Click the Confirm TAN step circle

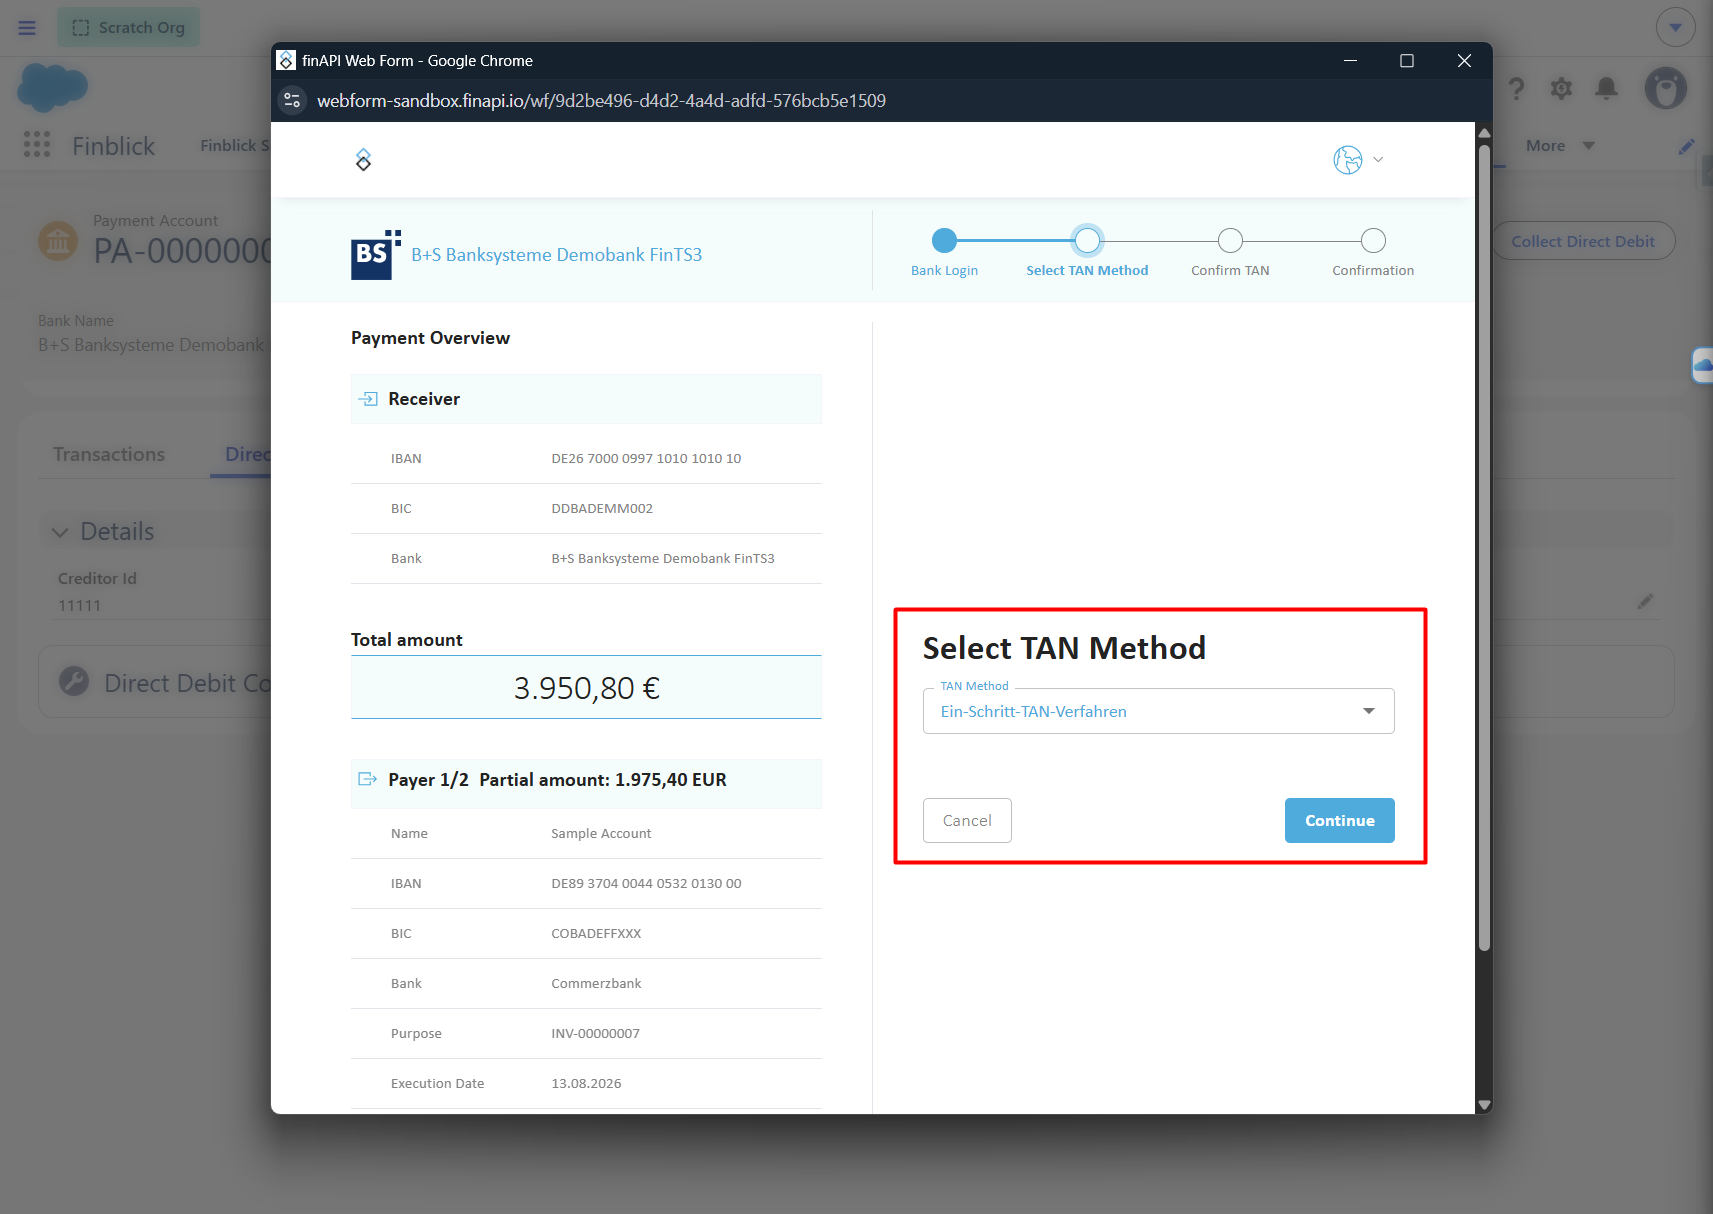[x=1230, y=241]
